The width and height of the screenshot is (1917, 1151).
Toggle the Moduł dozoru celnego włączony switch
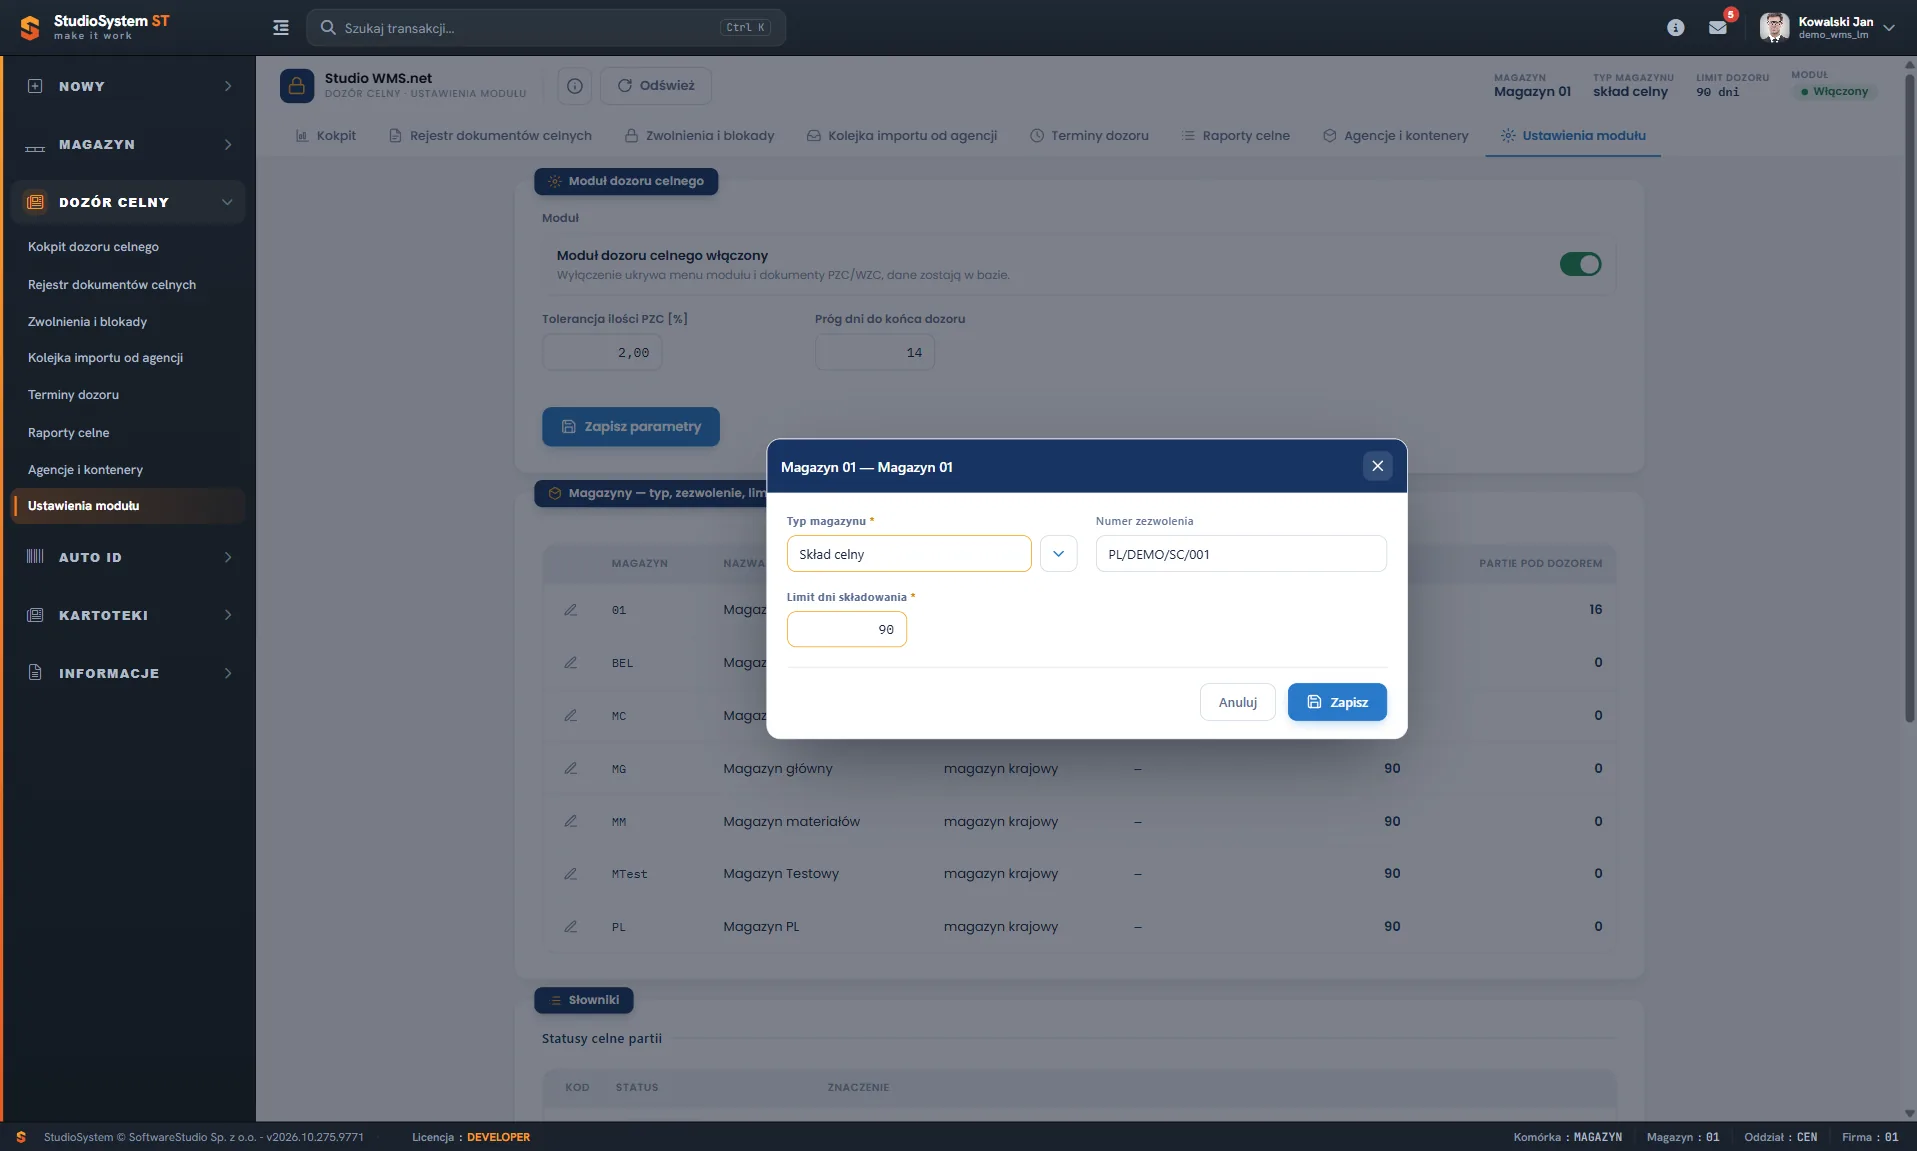pos(1580,264)
